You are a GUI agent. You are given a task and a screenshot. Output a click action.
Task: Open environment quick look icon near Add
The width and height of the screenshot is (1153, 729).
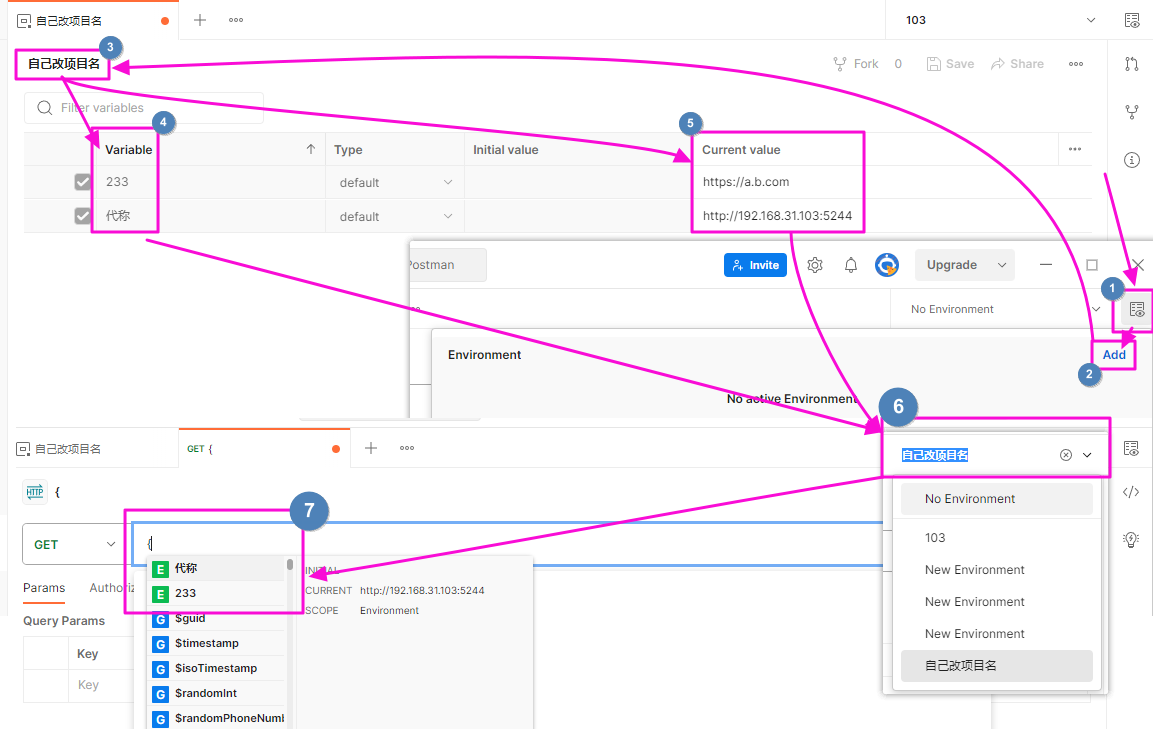click(x=1136, y=310)
